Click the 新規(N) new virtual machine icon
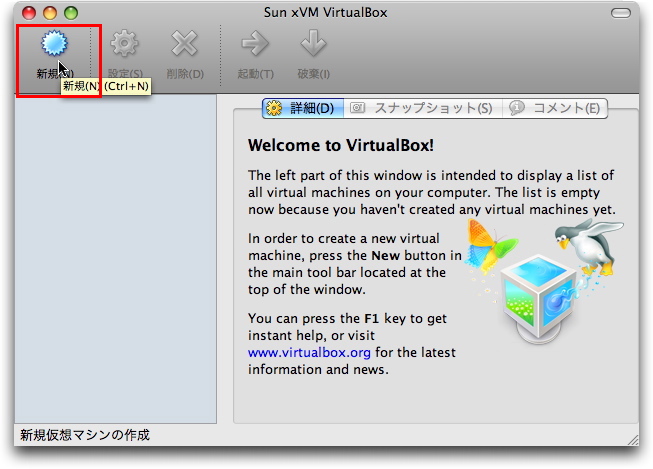 (x=54, y=43)
